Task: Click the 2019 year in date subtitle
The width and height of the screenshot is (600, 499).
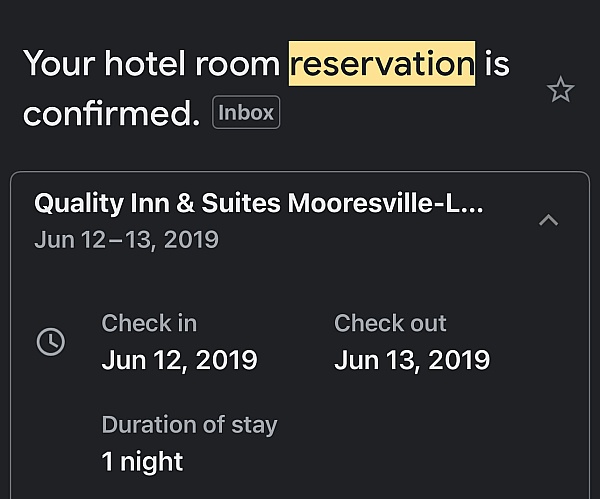Action: coord(191,240)
